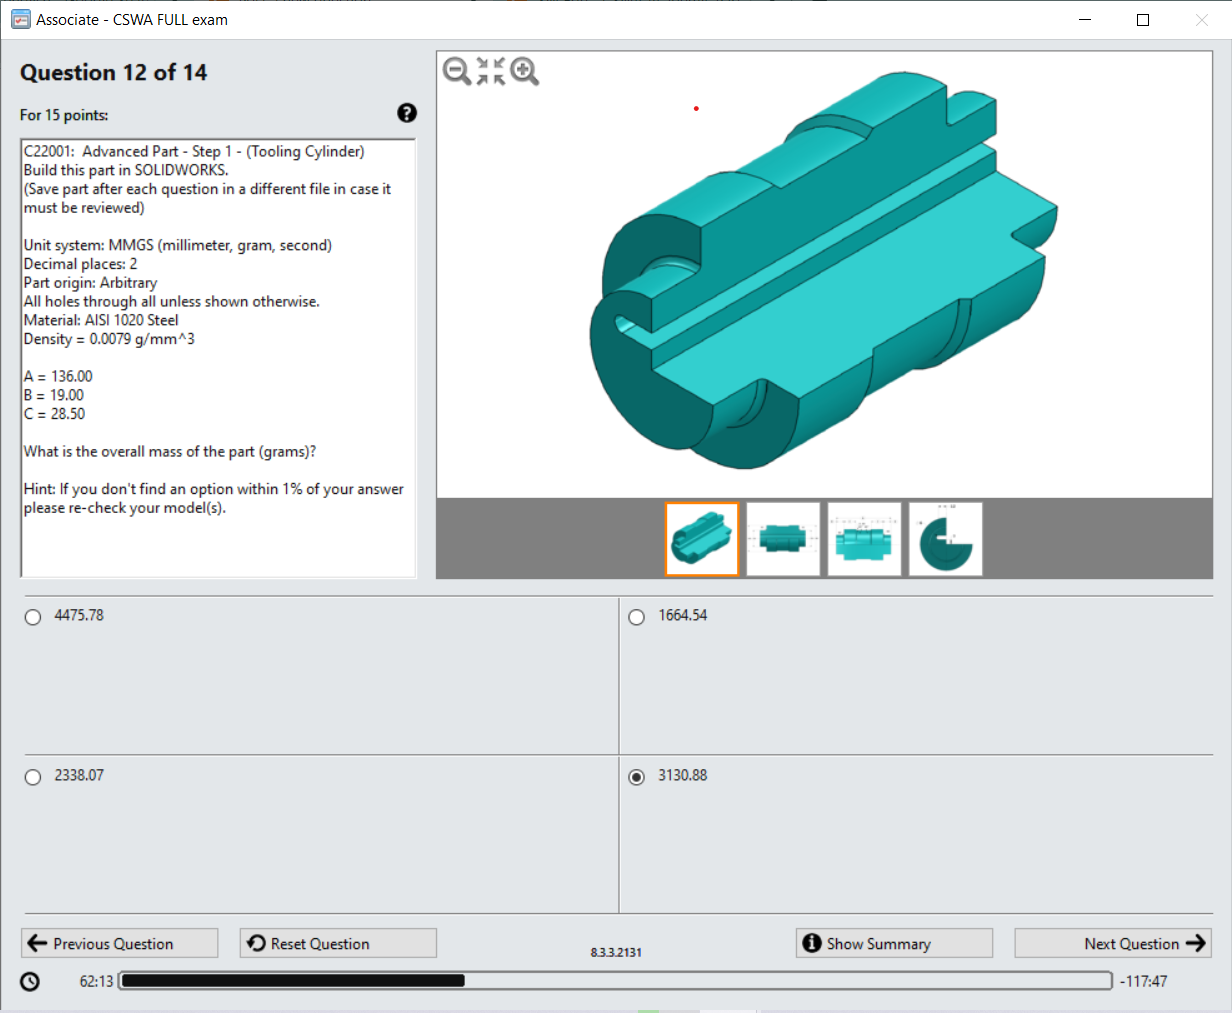The width and height of the screenshot is (1232, 1013).
Task: Click the exam progress bar
Action: coord(615,980)
